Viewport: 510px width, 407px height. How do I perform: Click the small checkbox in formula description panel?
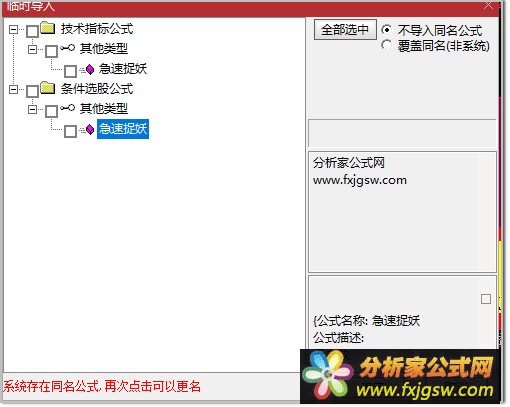(486, 299)
